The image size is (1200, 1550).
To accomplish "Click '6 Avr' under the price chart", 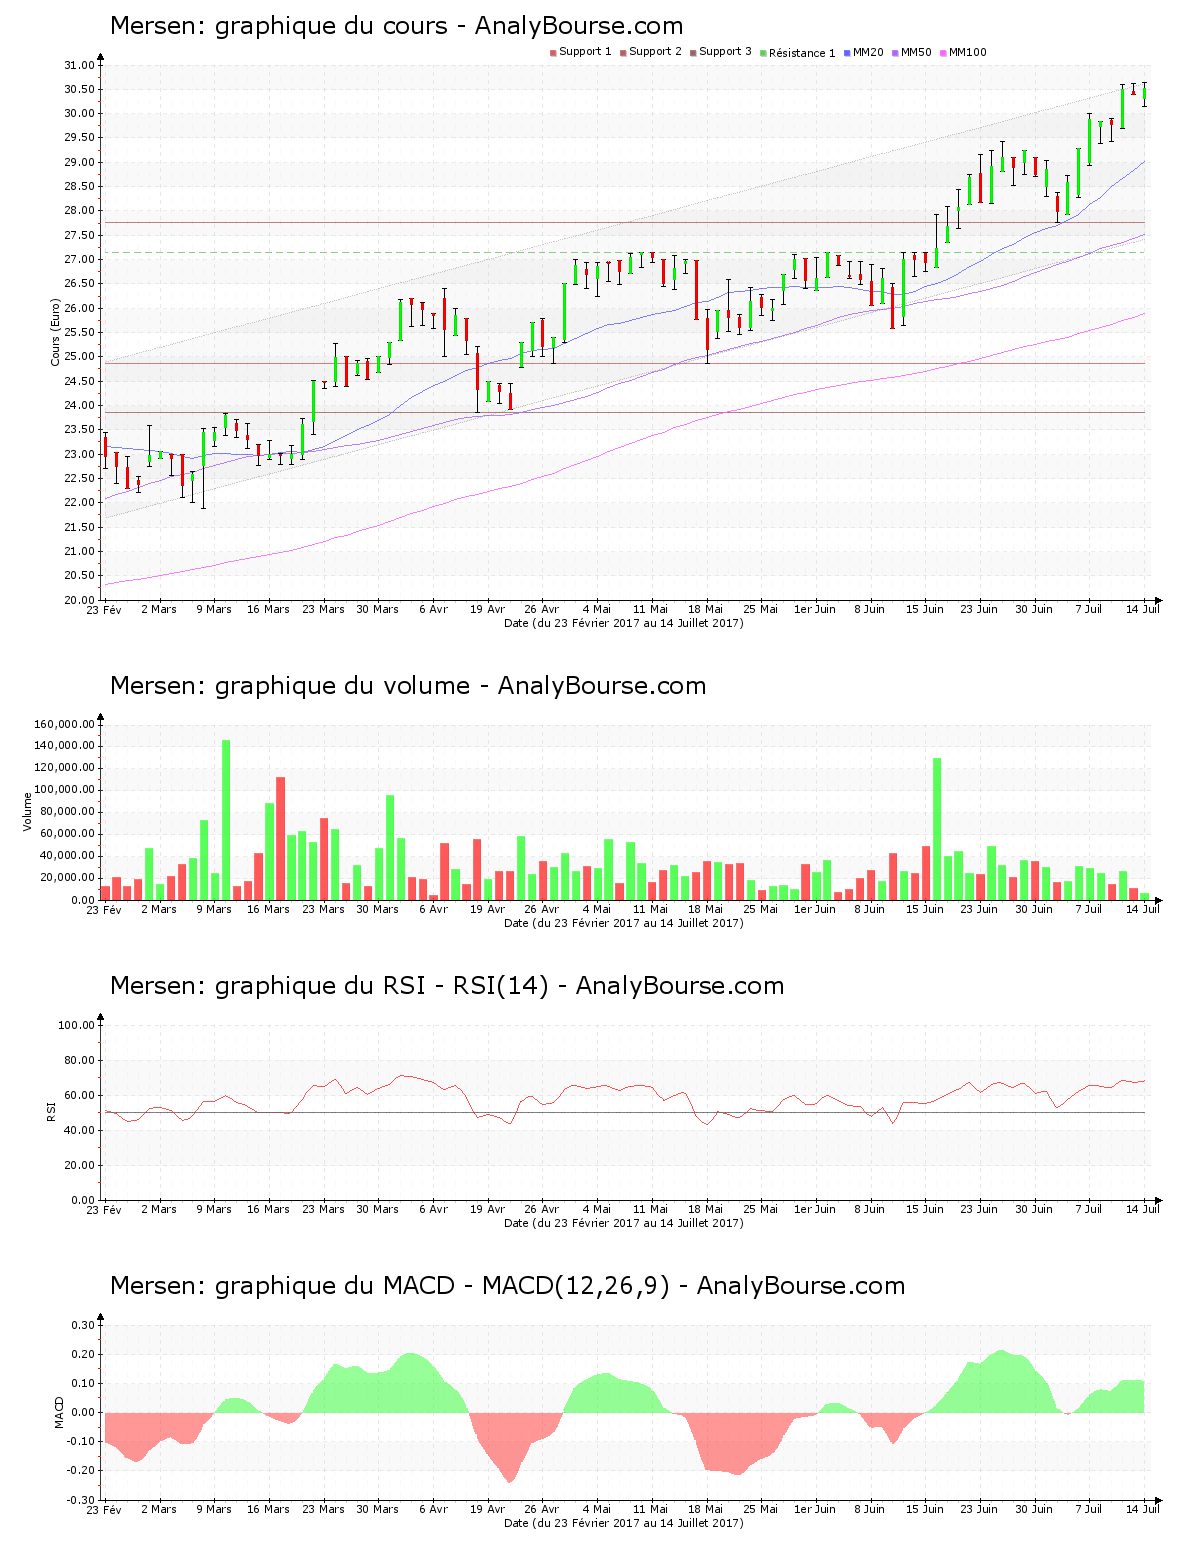I will pos(433,609).
